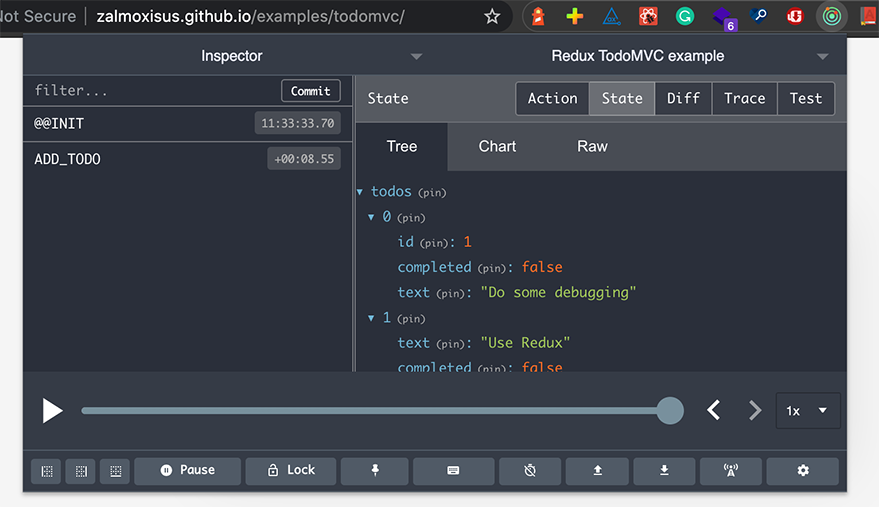Click the key search extension icon
The width and height of the screenshot is (879, 507).
[758, 16]
